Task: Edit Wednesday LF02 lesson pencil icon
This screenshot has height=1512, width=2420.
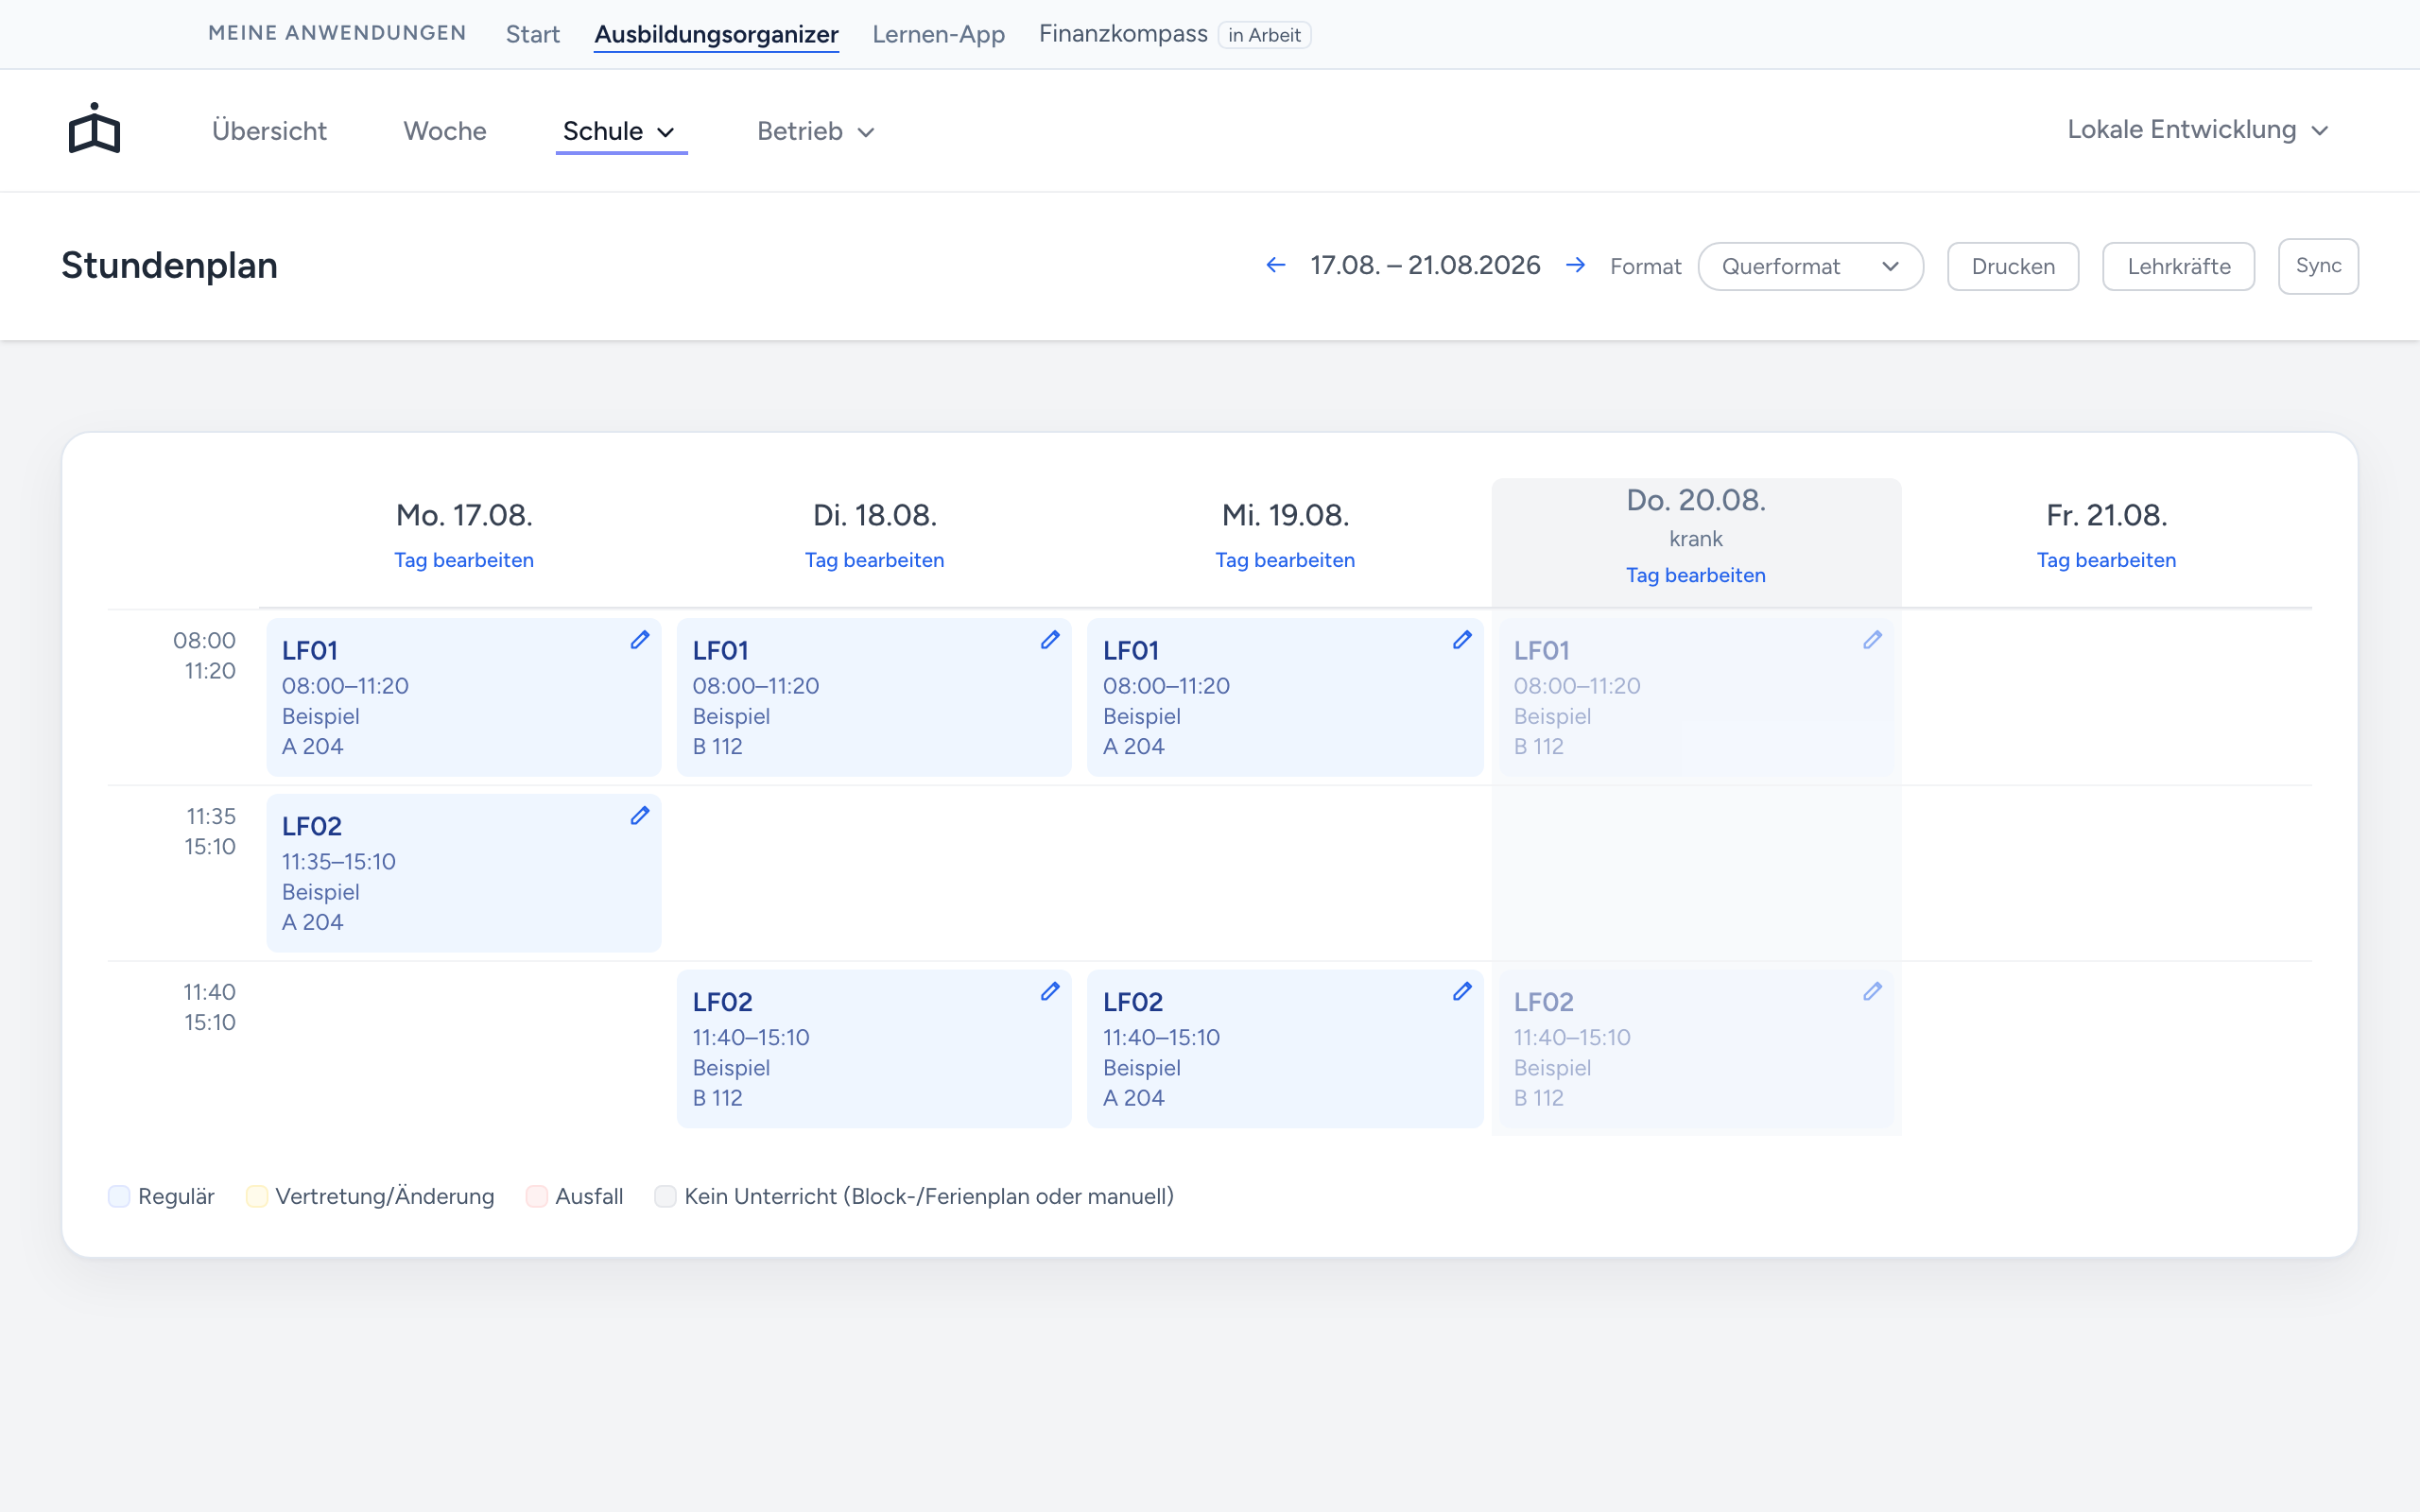Action: point(1462,992)
